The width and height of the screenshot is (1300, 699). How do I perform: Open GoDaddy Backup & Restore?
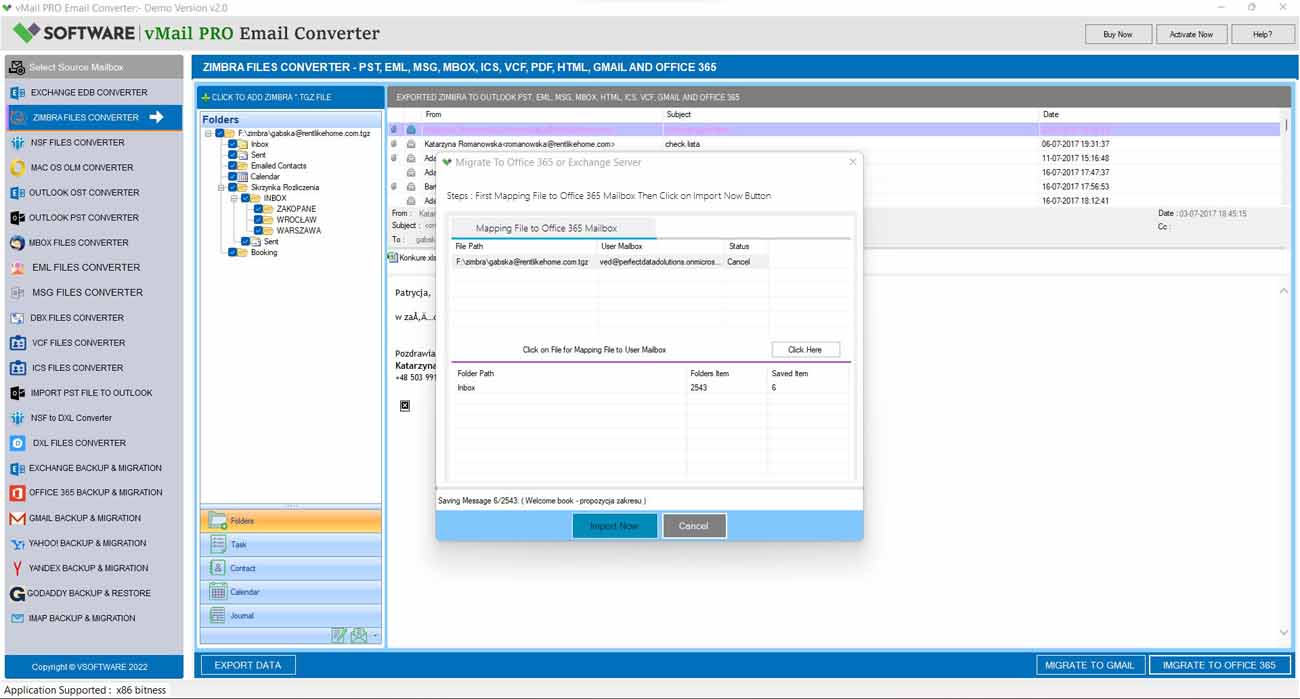93,593
